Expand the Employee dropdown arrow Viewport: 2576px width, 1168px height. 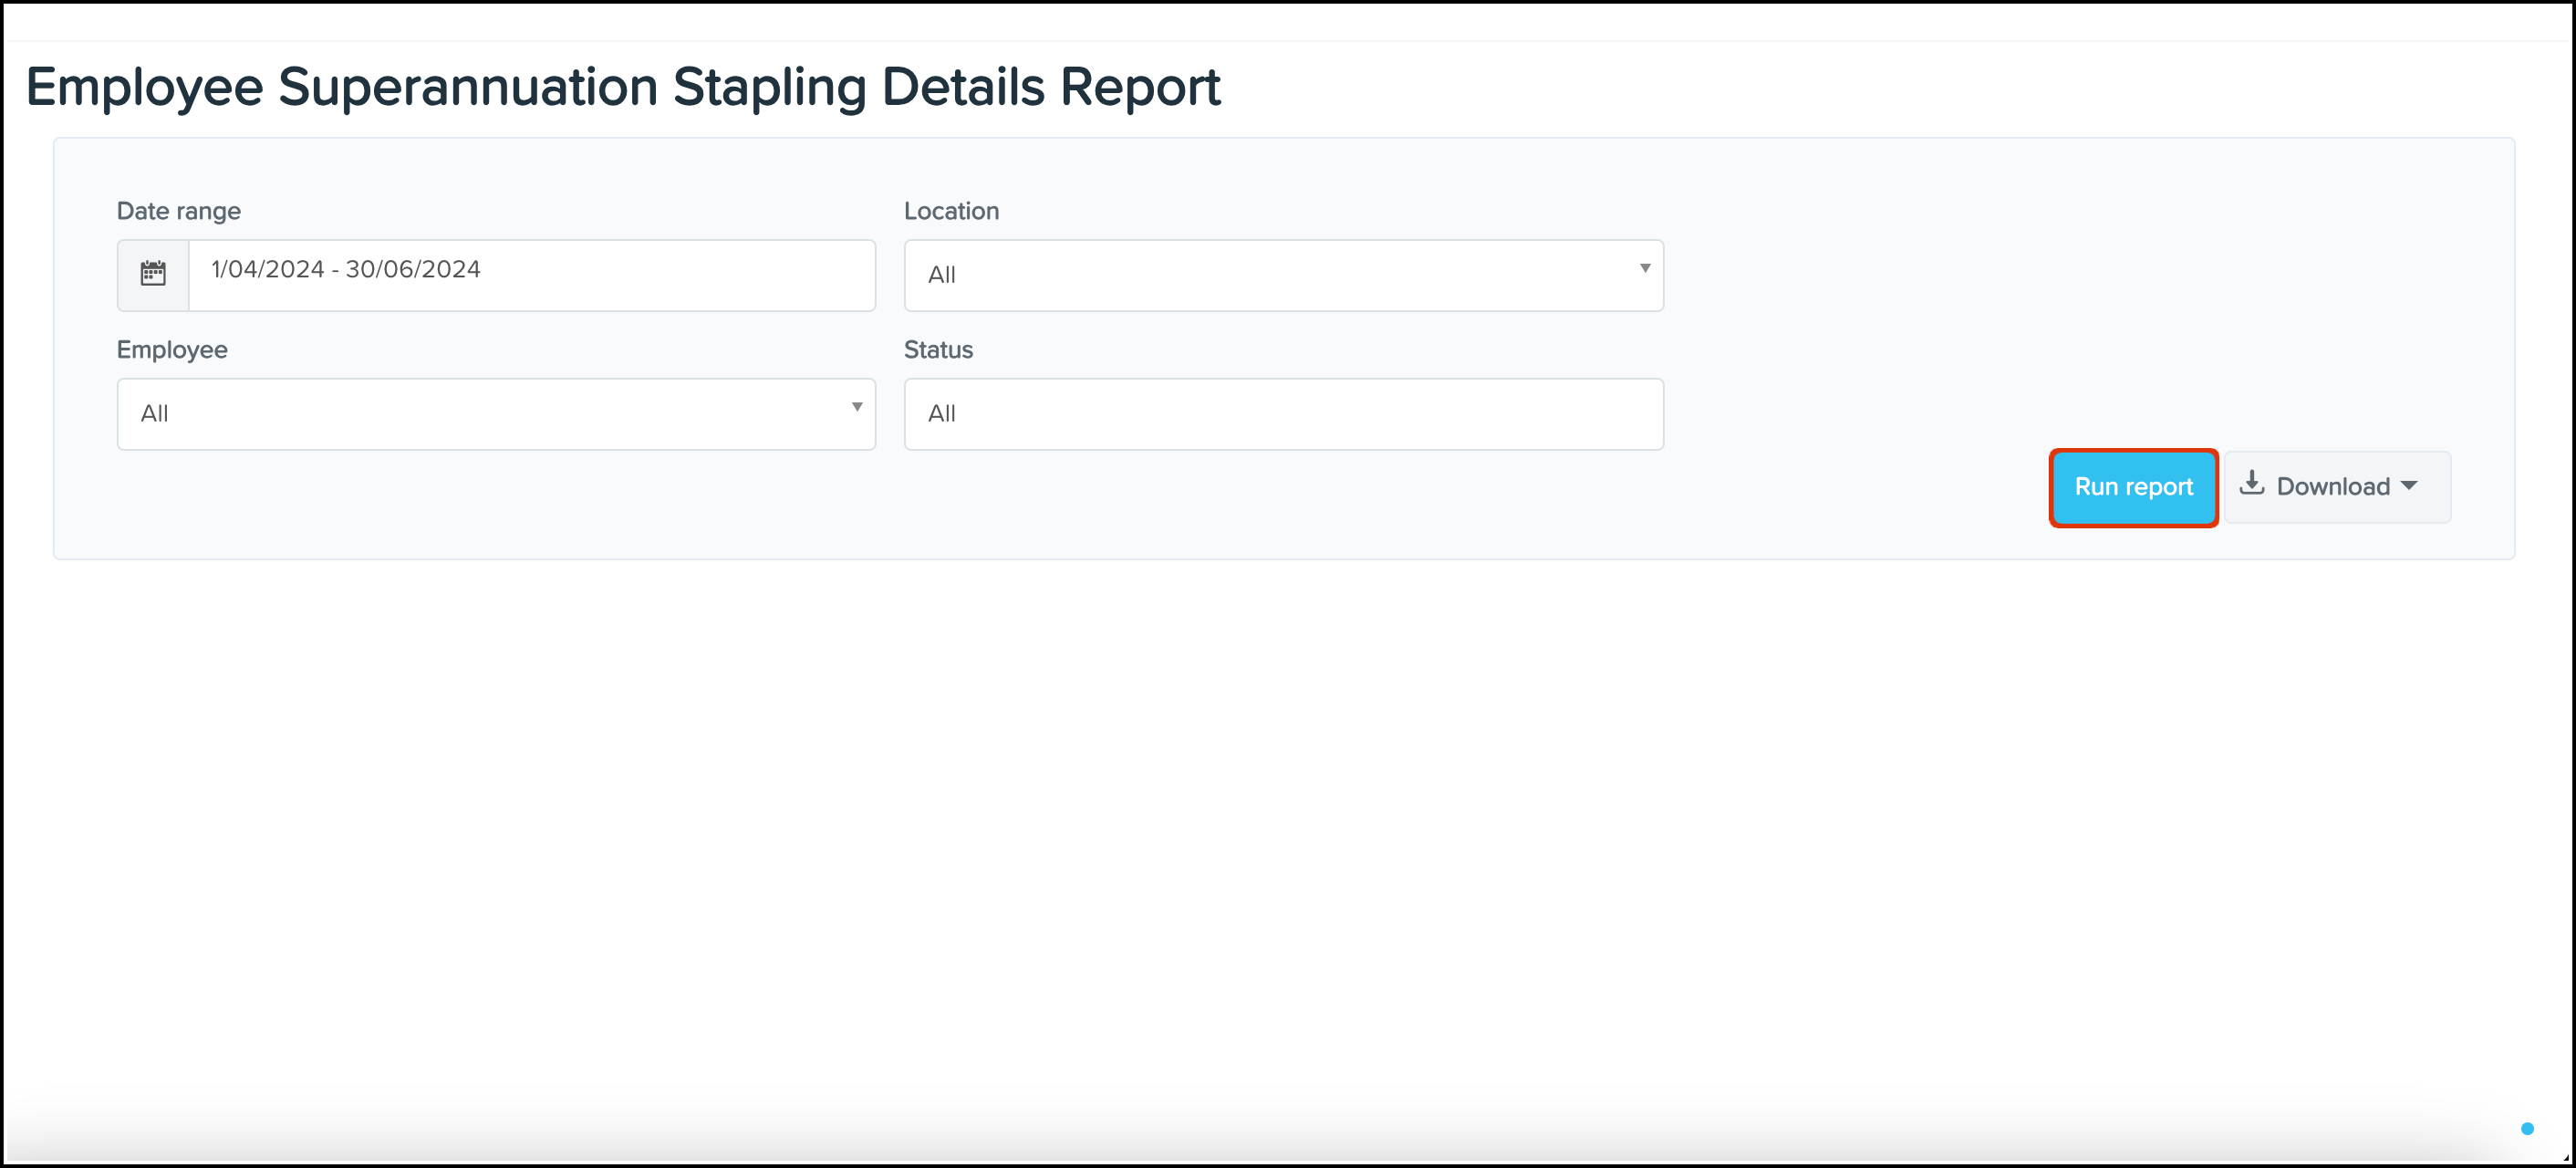856,407
